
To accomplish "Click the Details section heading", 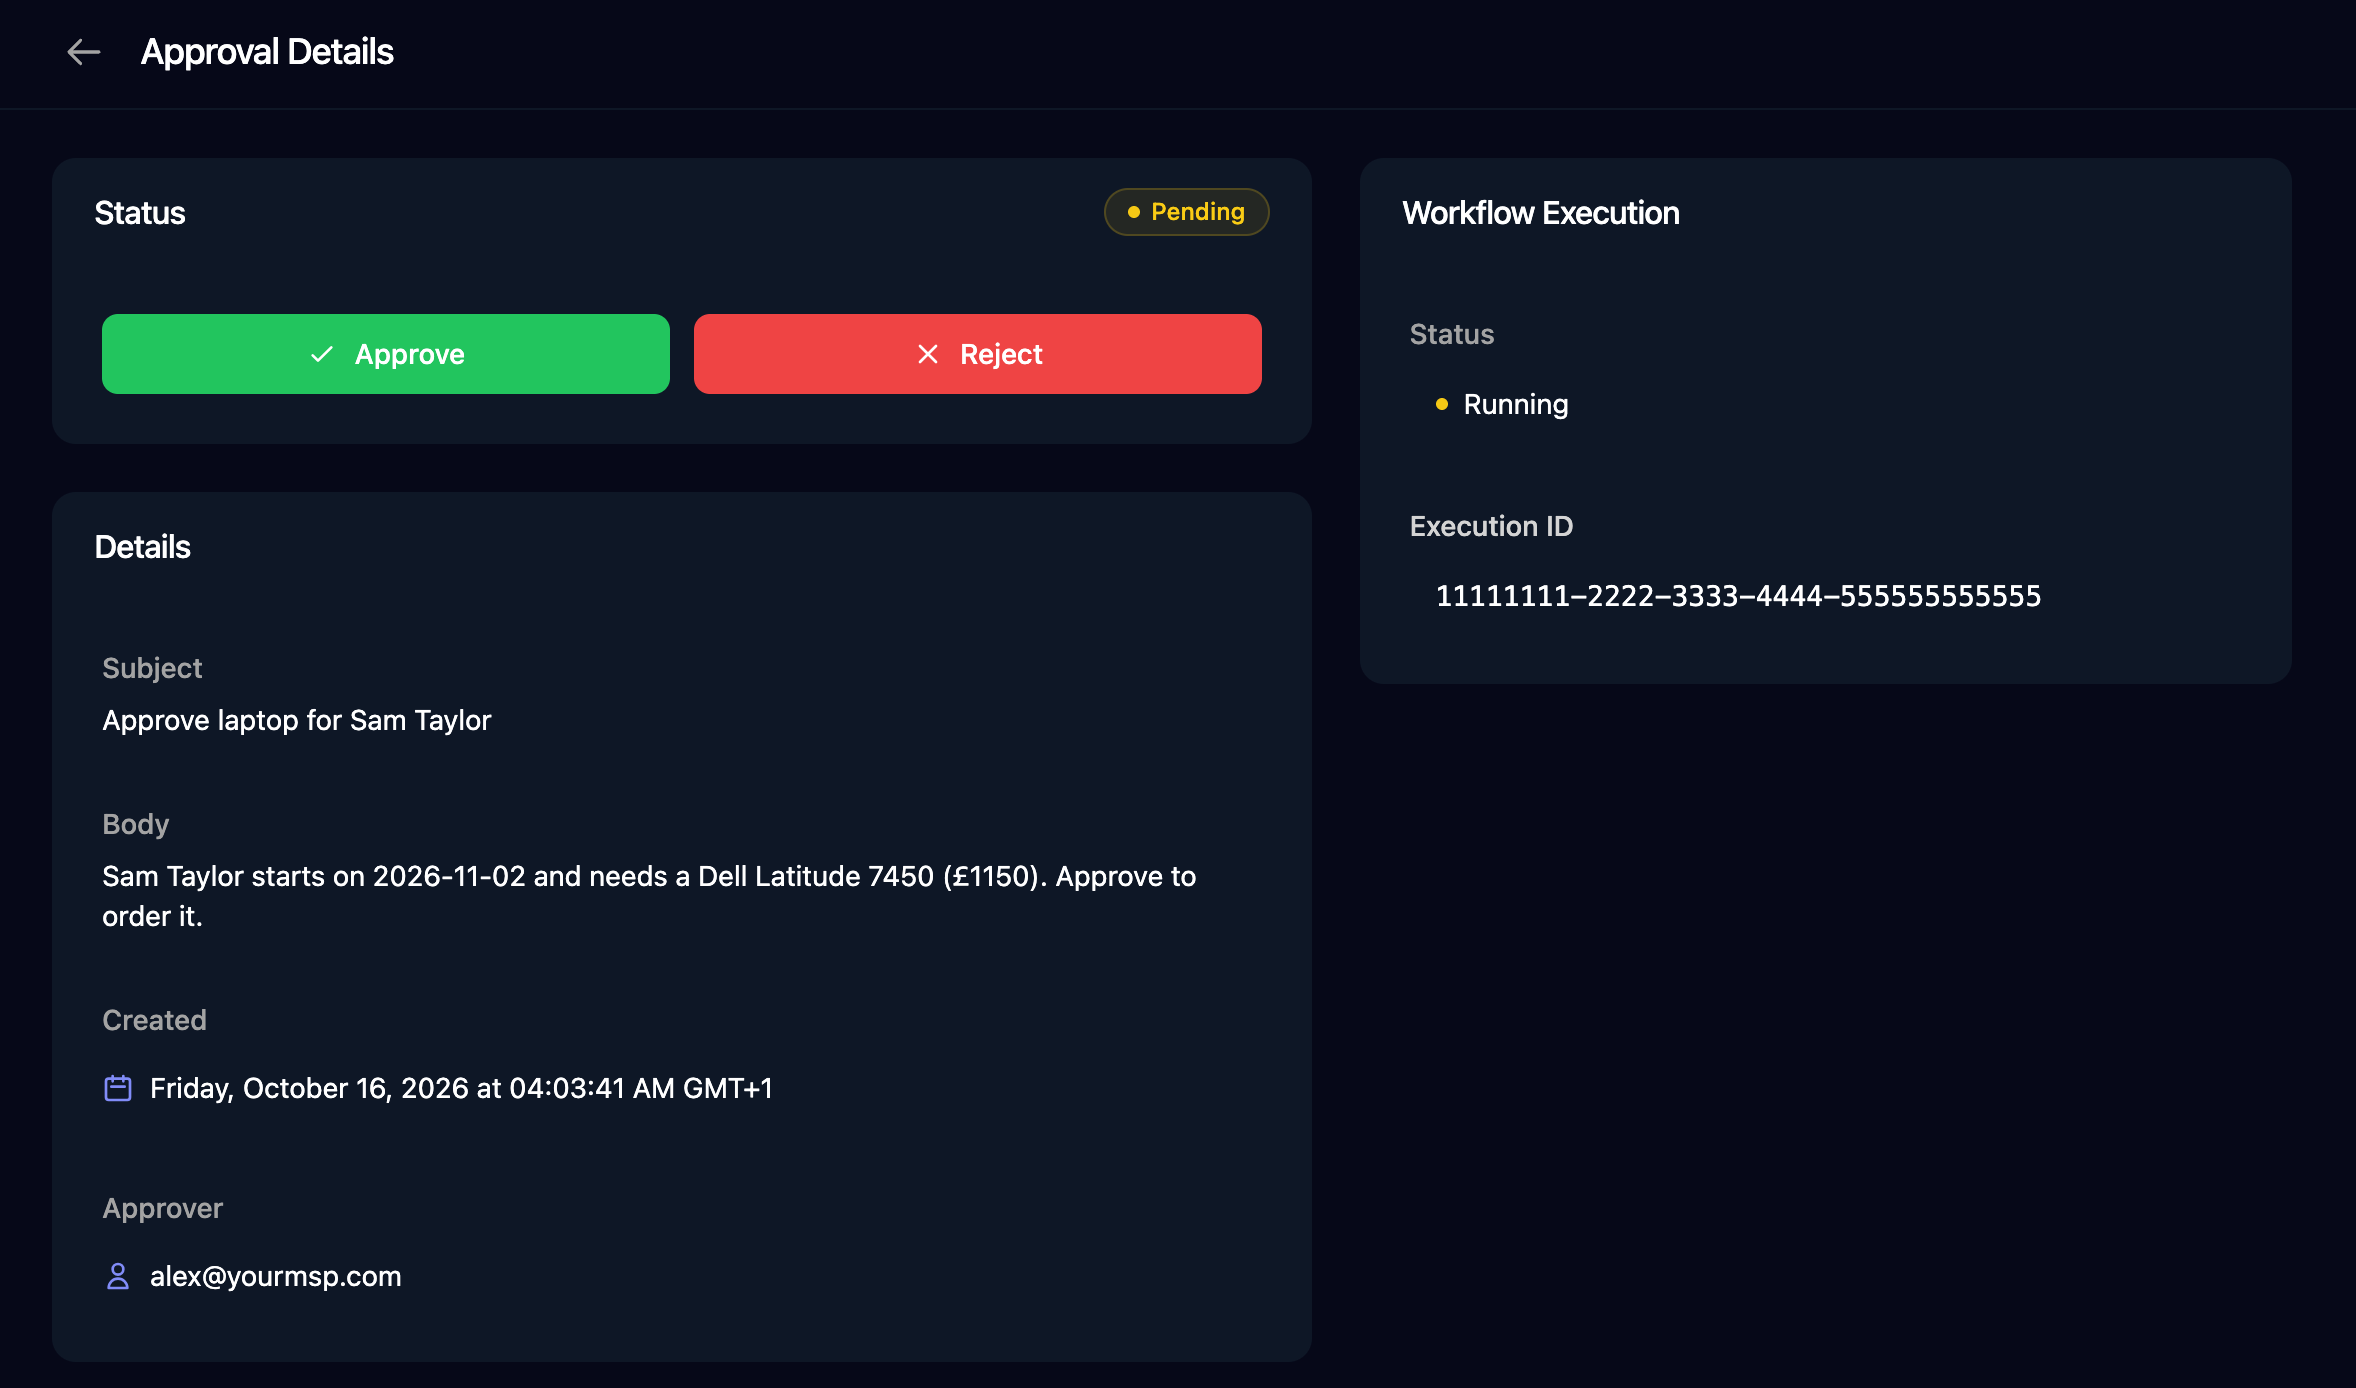I will tap(143, 547).
